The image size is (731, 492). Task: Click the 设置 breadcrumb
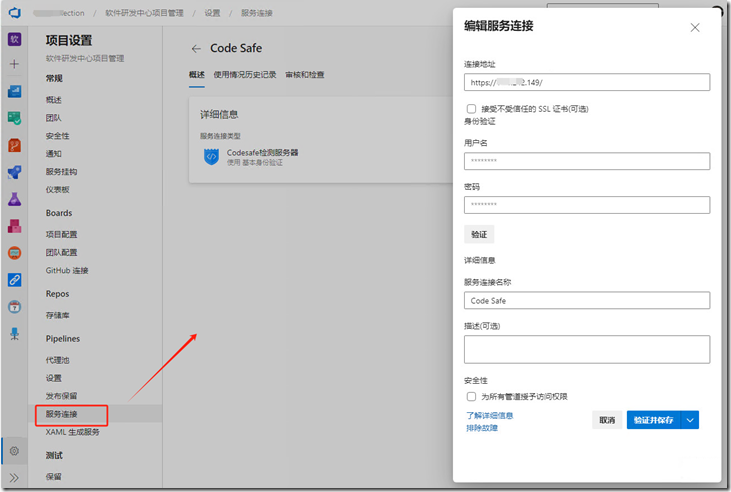pos(212,13)
